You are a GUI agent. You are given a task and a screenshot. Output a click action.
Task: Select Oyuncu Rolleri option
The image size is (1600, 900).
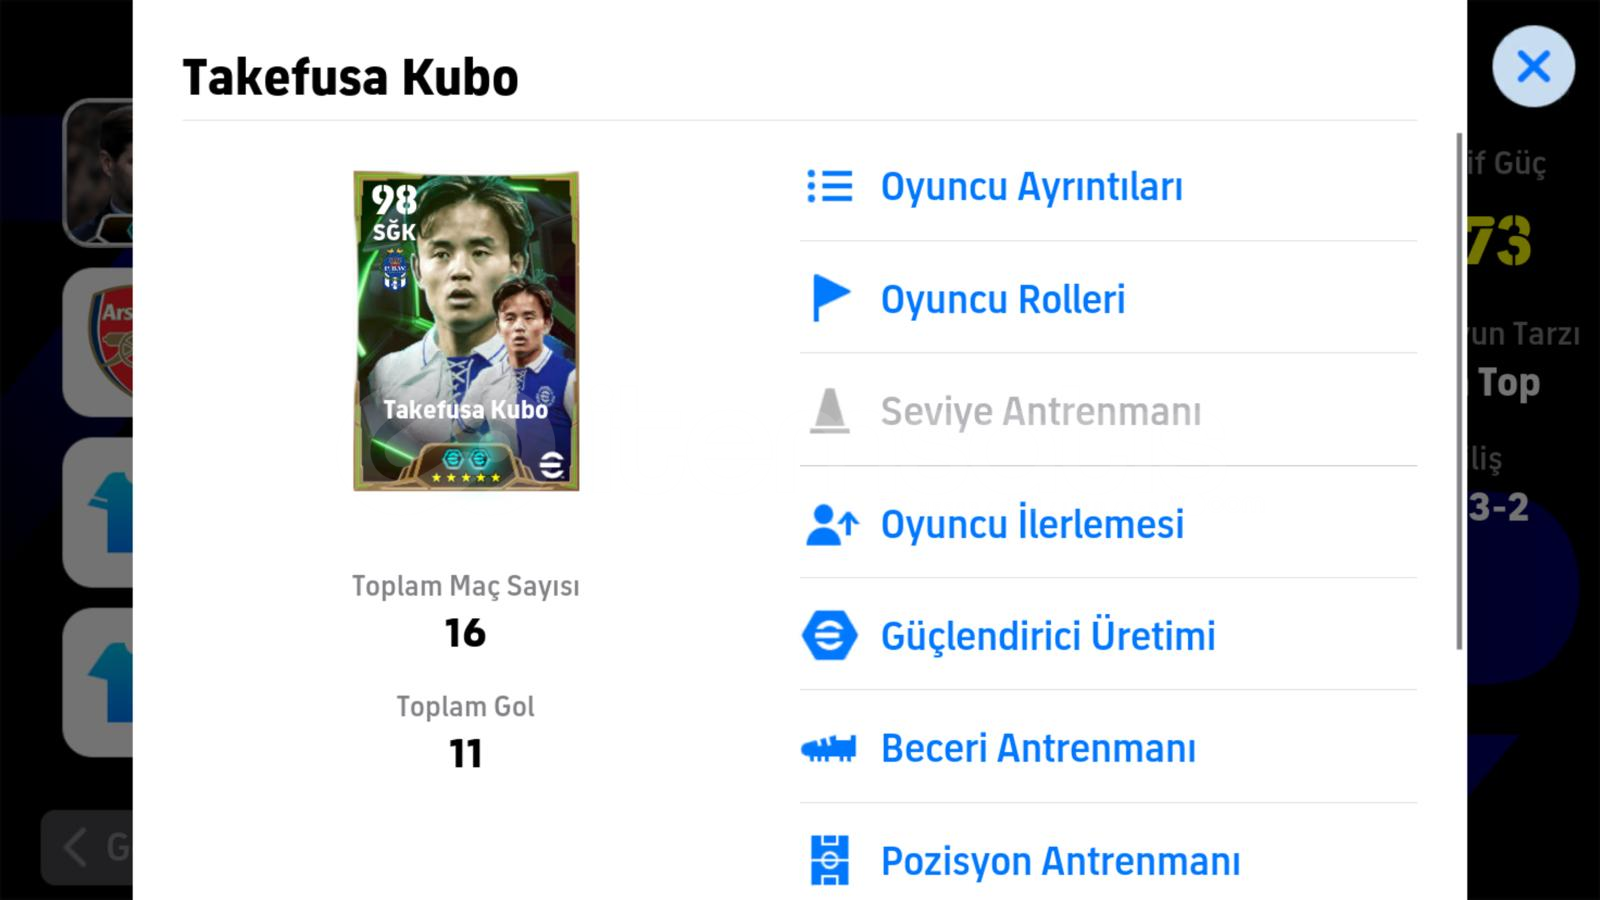coord(1108,298)
